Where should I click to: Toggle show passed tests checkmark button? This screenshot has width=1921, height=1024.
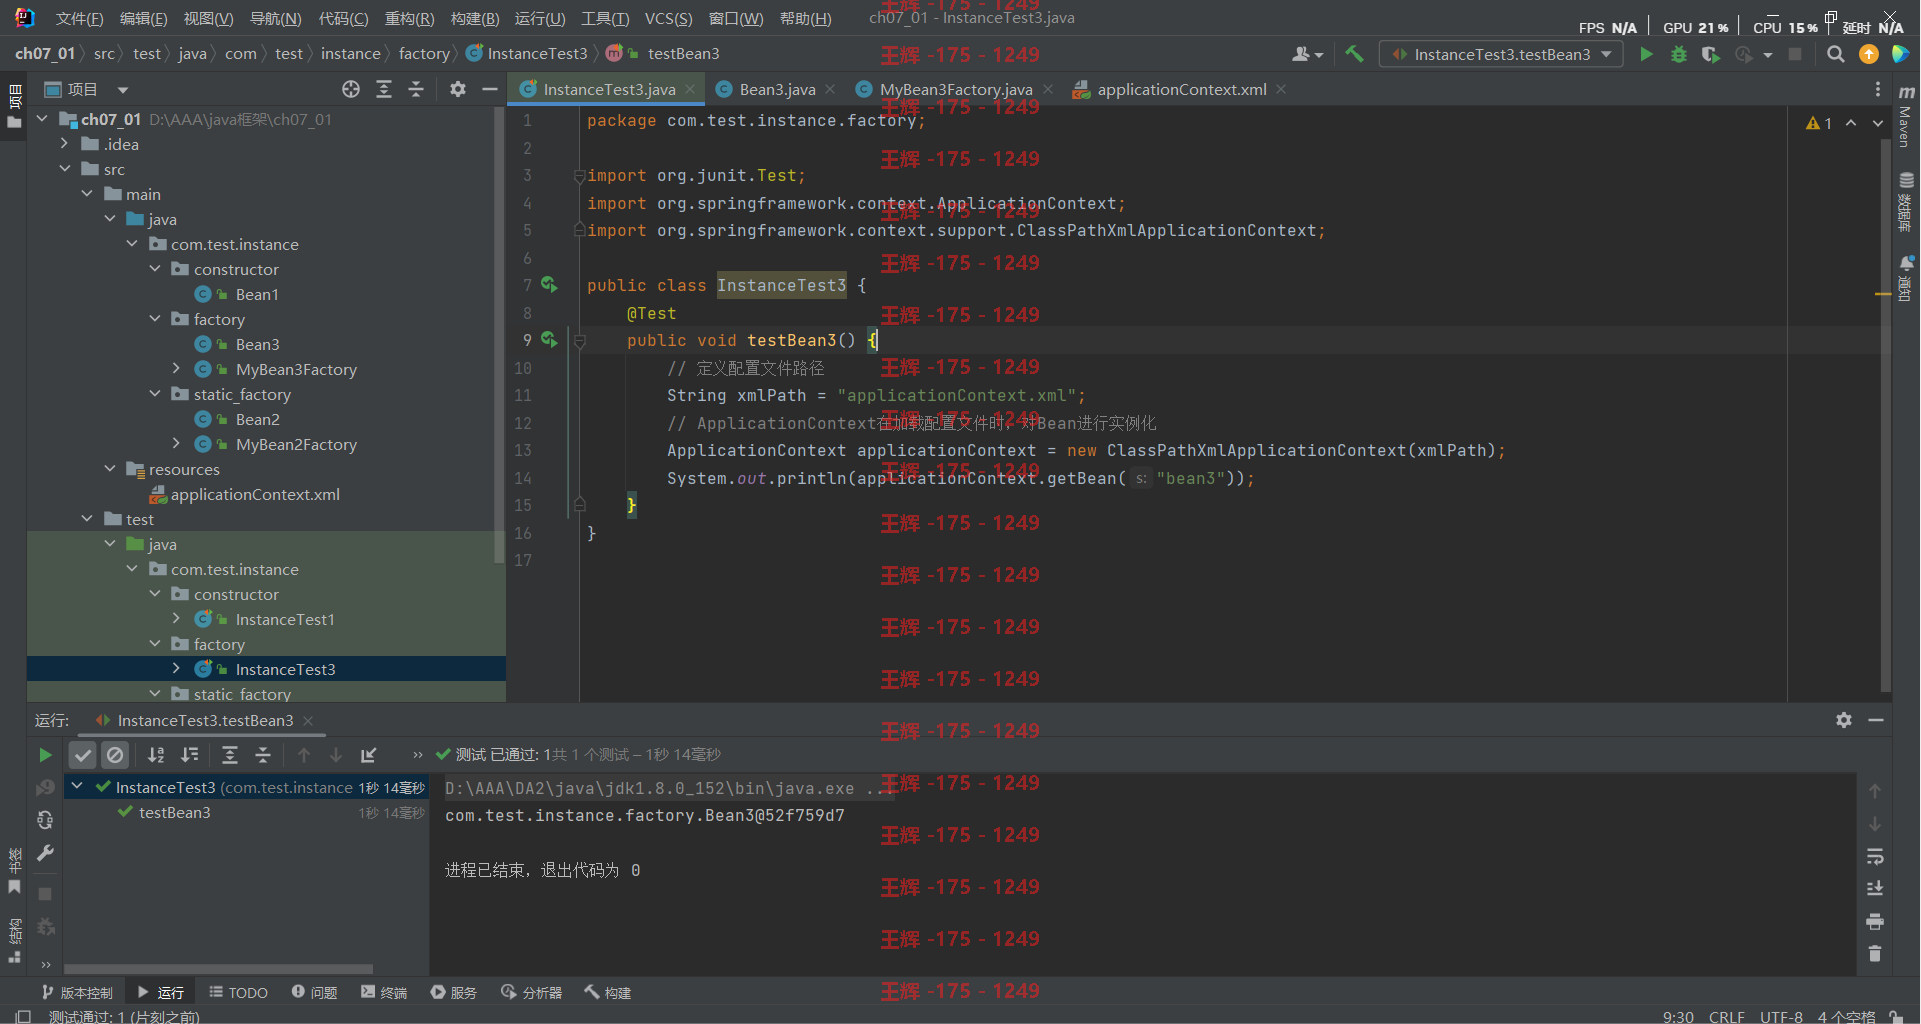(83, 755)
